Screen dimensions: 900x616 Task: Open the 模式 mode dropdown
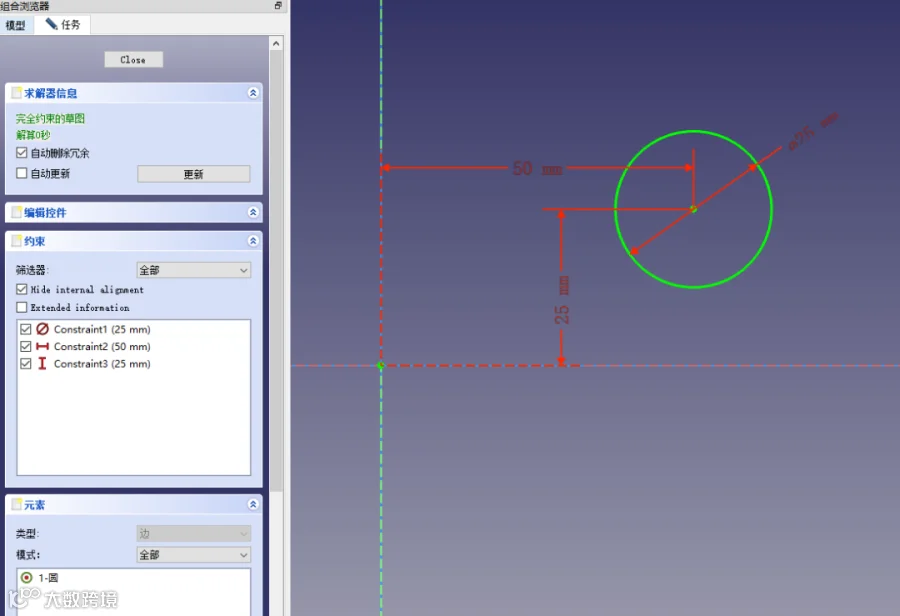[193, 555]
